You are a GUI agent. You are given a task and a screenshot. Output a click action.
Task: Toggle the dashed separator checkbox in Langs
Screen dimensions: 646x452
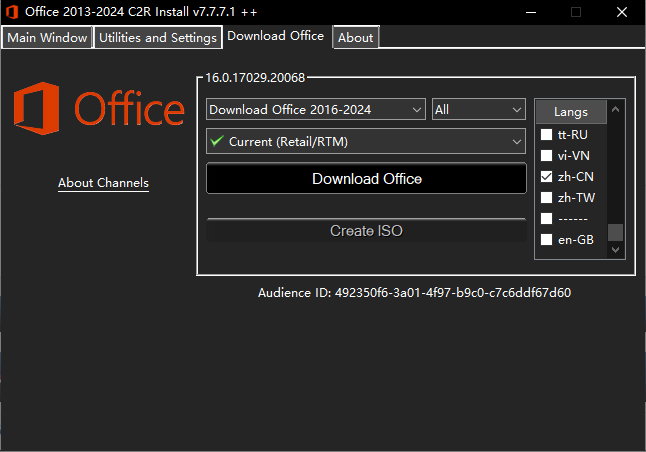point(546,218)
